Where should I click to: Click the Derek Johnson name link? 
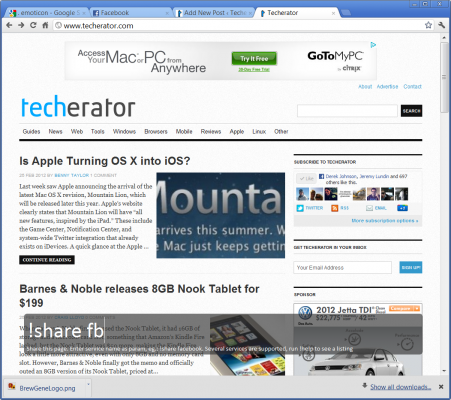point(341,176)
